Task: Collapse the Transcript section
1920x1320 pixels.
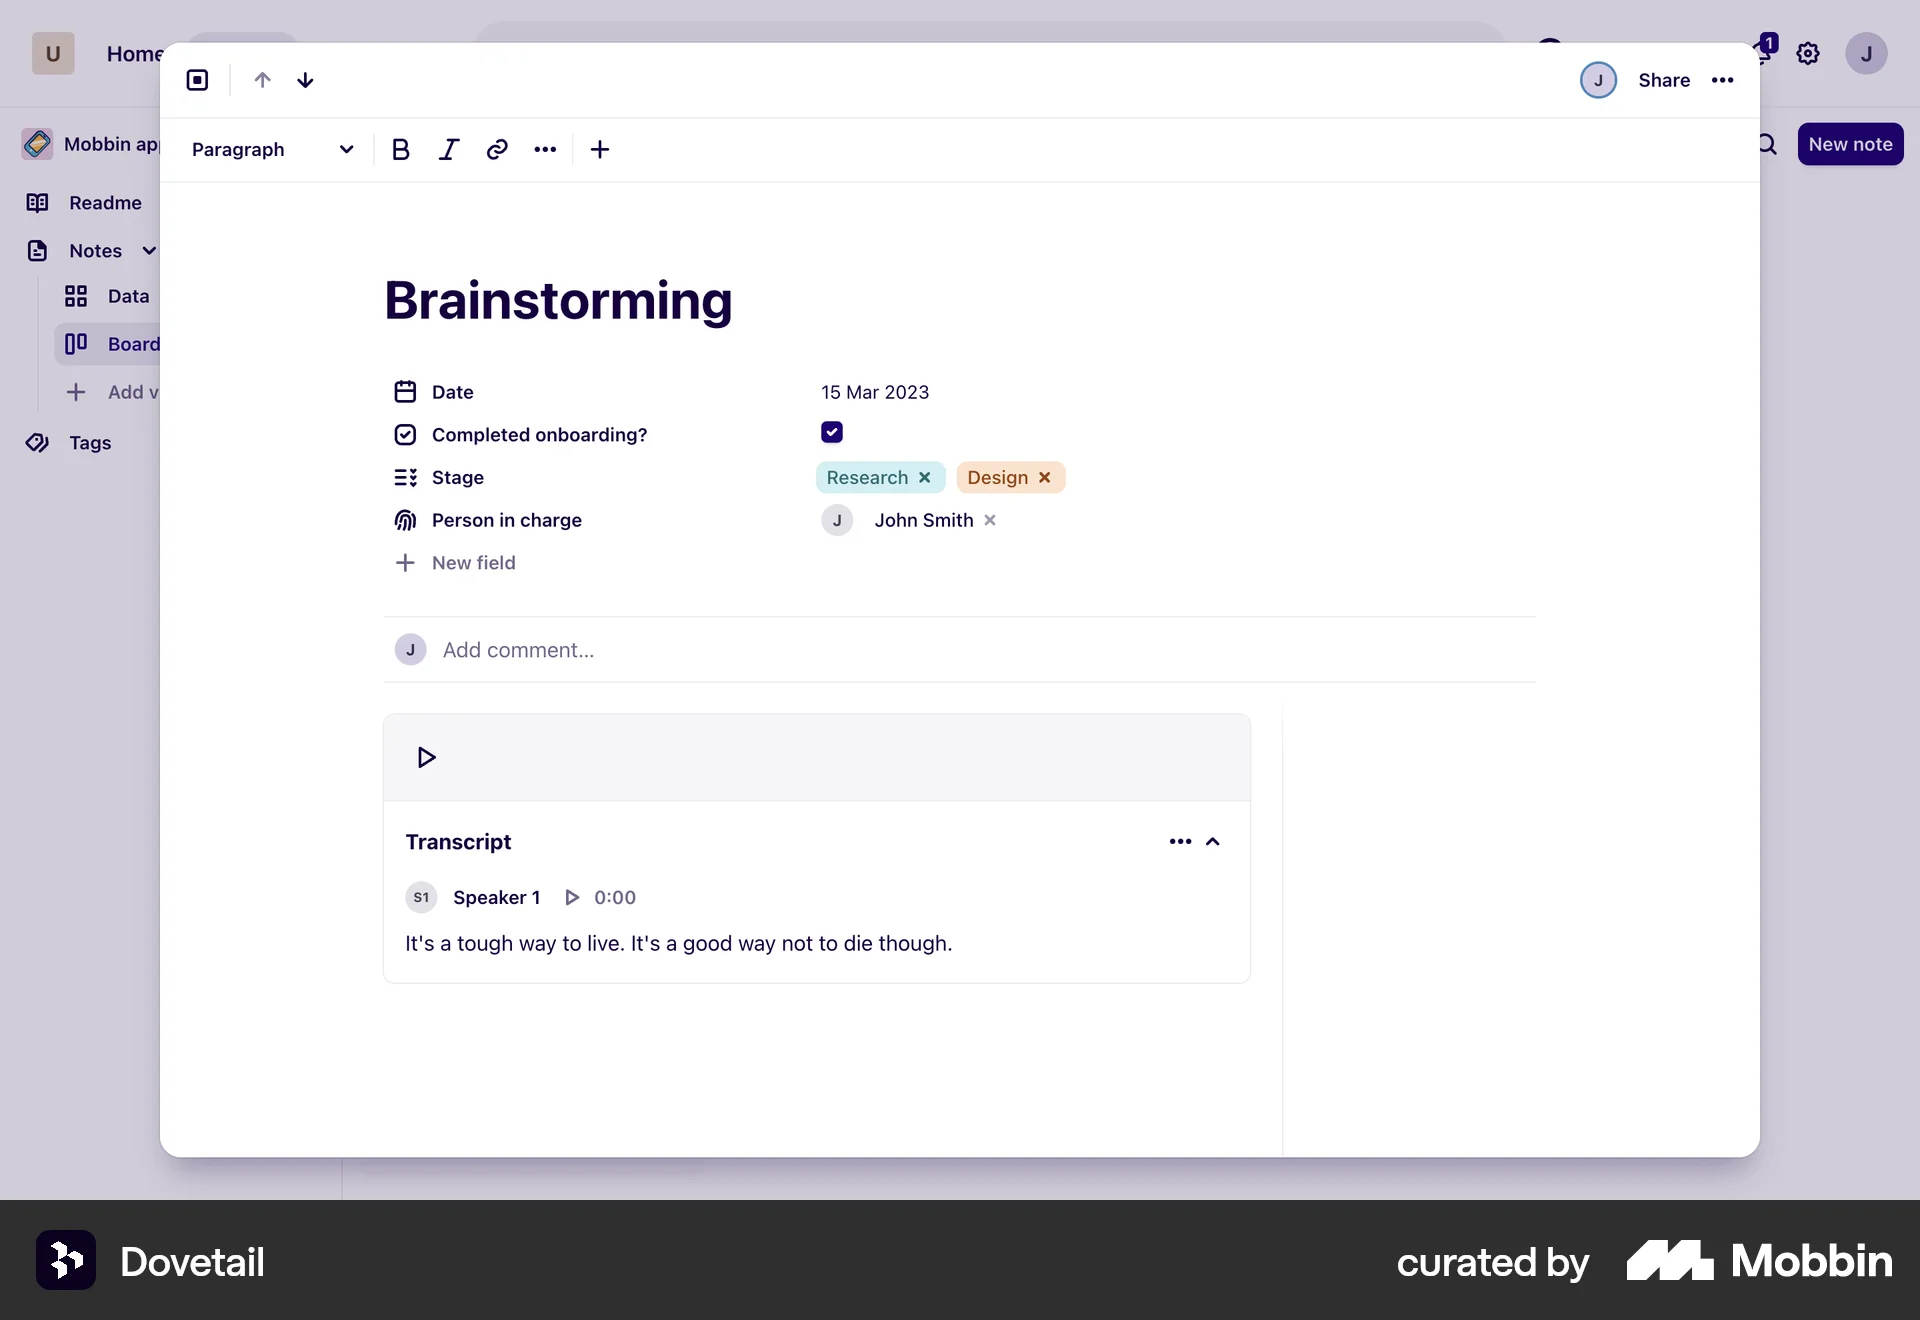Action: [x=1213, y=842]
